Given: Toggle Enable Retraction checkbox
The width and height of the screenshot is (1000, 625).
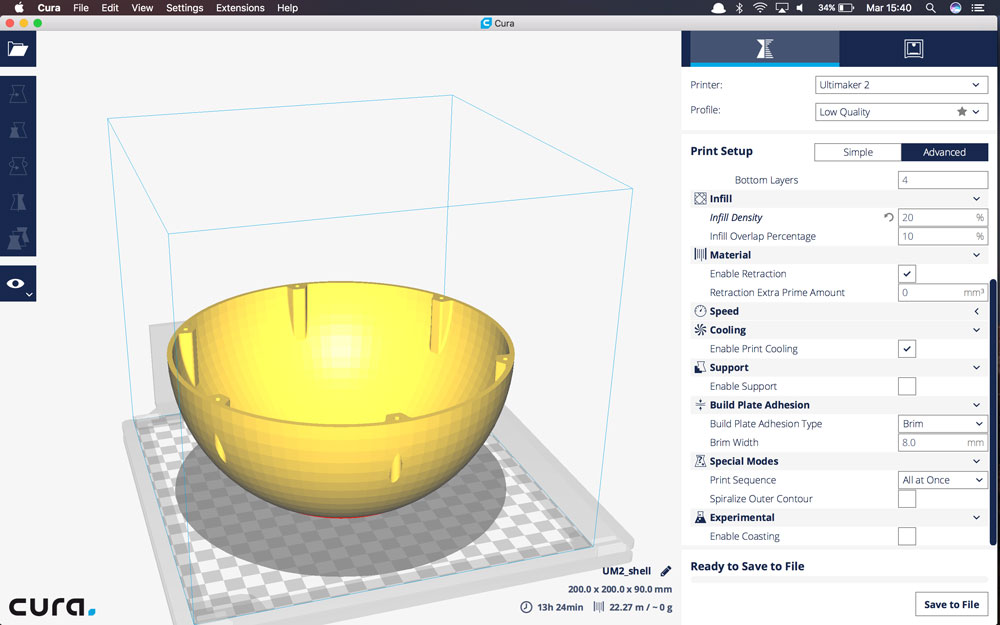Looking at the screenshot, I should point(907,274).
